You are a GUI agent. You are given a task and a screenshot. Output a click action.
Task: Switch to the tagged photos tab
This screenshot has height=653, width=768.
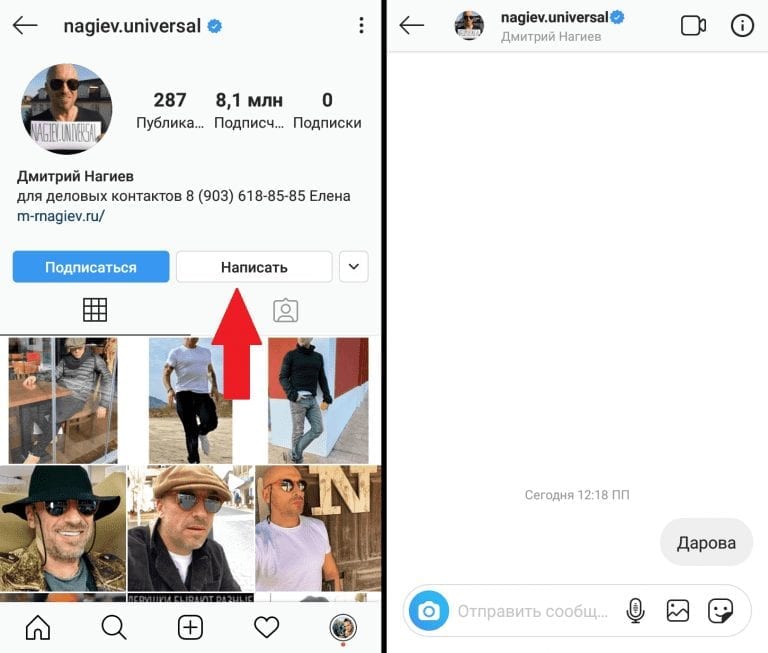pyautogui.click(x=286, y=310)
